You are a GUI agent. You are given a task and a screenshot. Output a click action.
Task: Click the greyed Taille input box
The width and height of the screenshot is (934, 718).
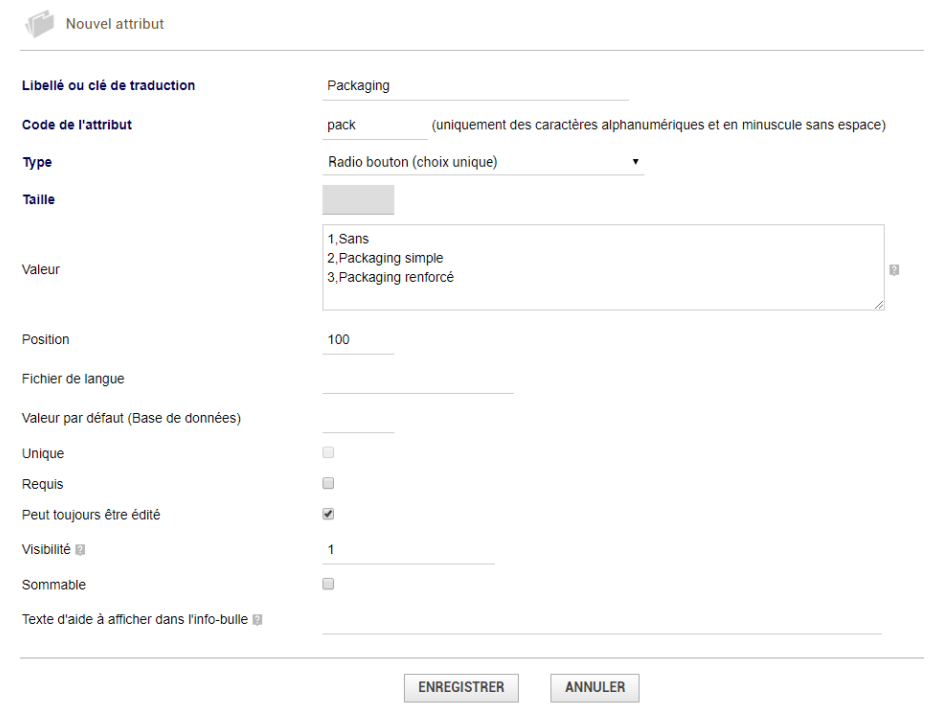(x=358, y=200)
